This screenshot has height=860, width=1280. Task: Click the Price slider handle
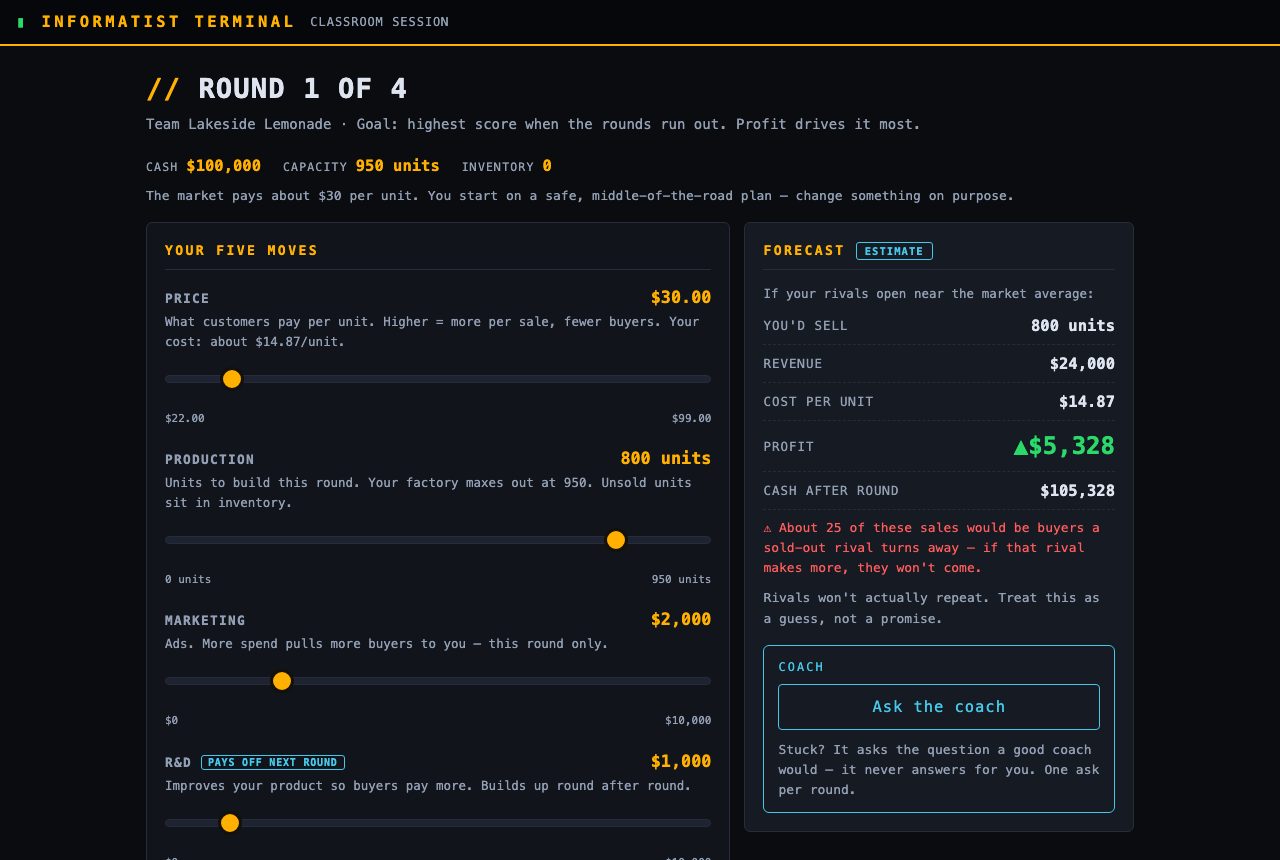click(232, 379)
